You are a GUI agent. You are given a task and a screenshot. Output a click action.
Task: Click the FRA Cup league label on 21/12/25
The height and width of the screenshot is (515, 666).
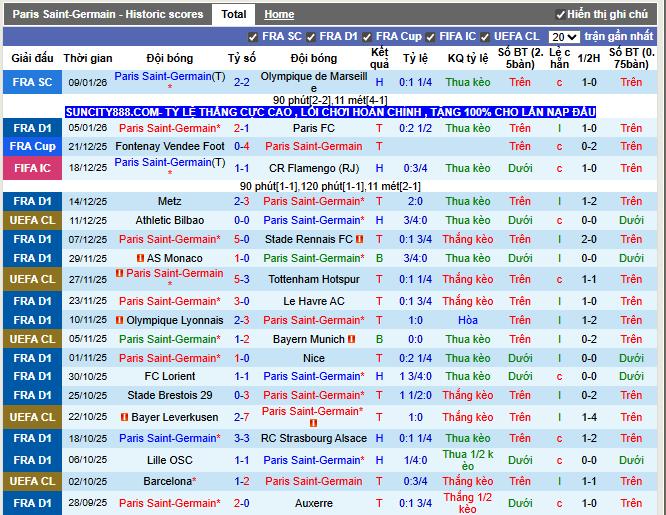[32, 146]
